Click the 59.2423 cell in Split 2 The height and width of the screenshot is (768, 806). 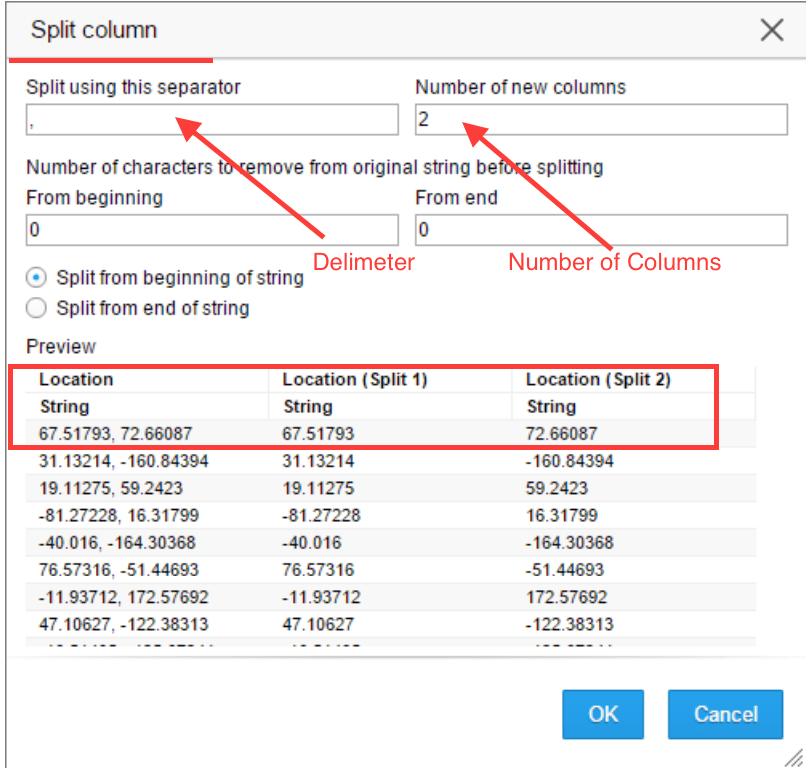coord(556,488)
